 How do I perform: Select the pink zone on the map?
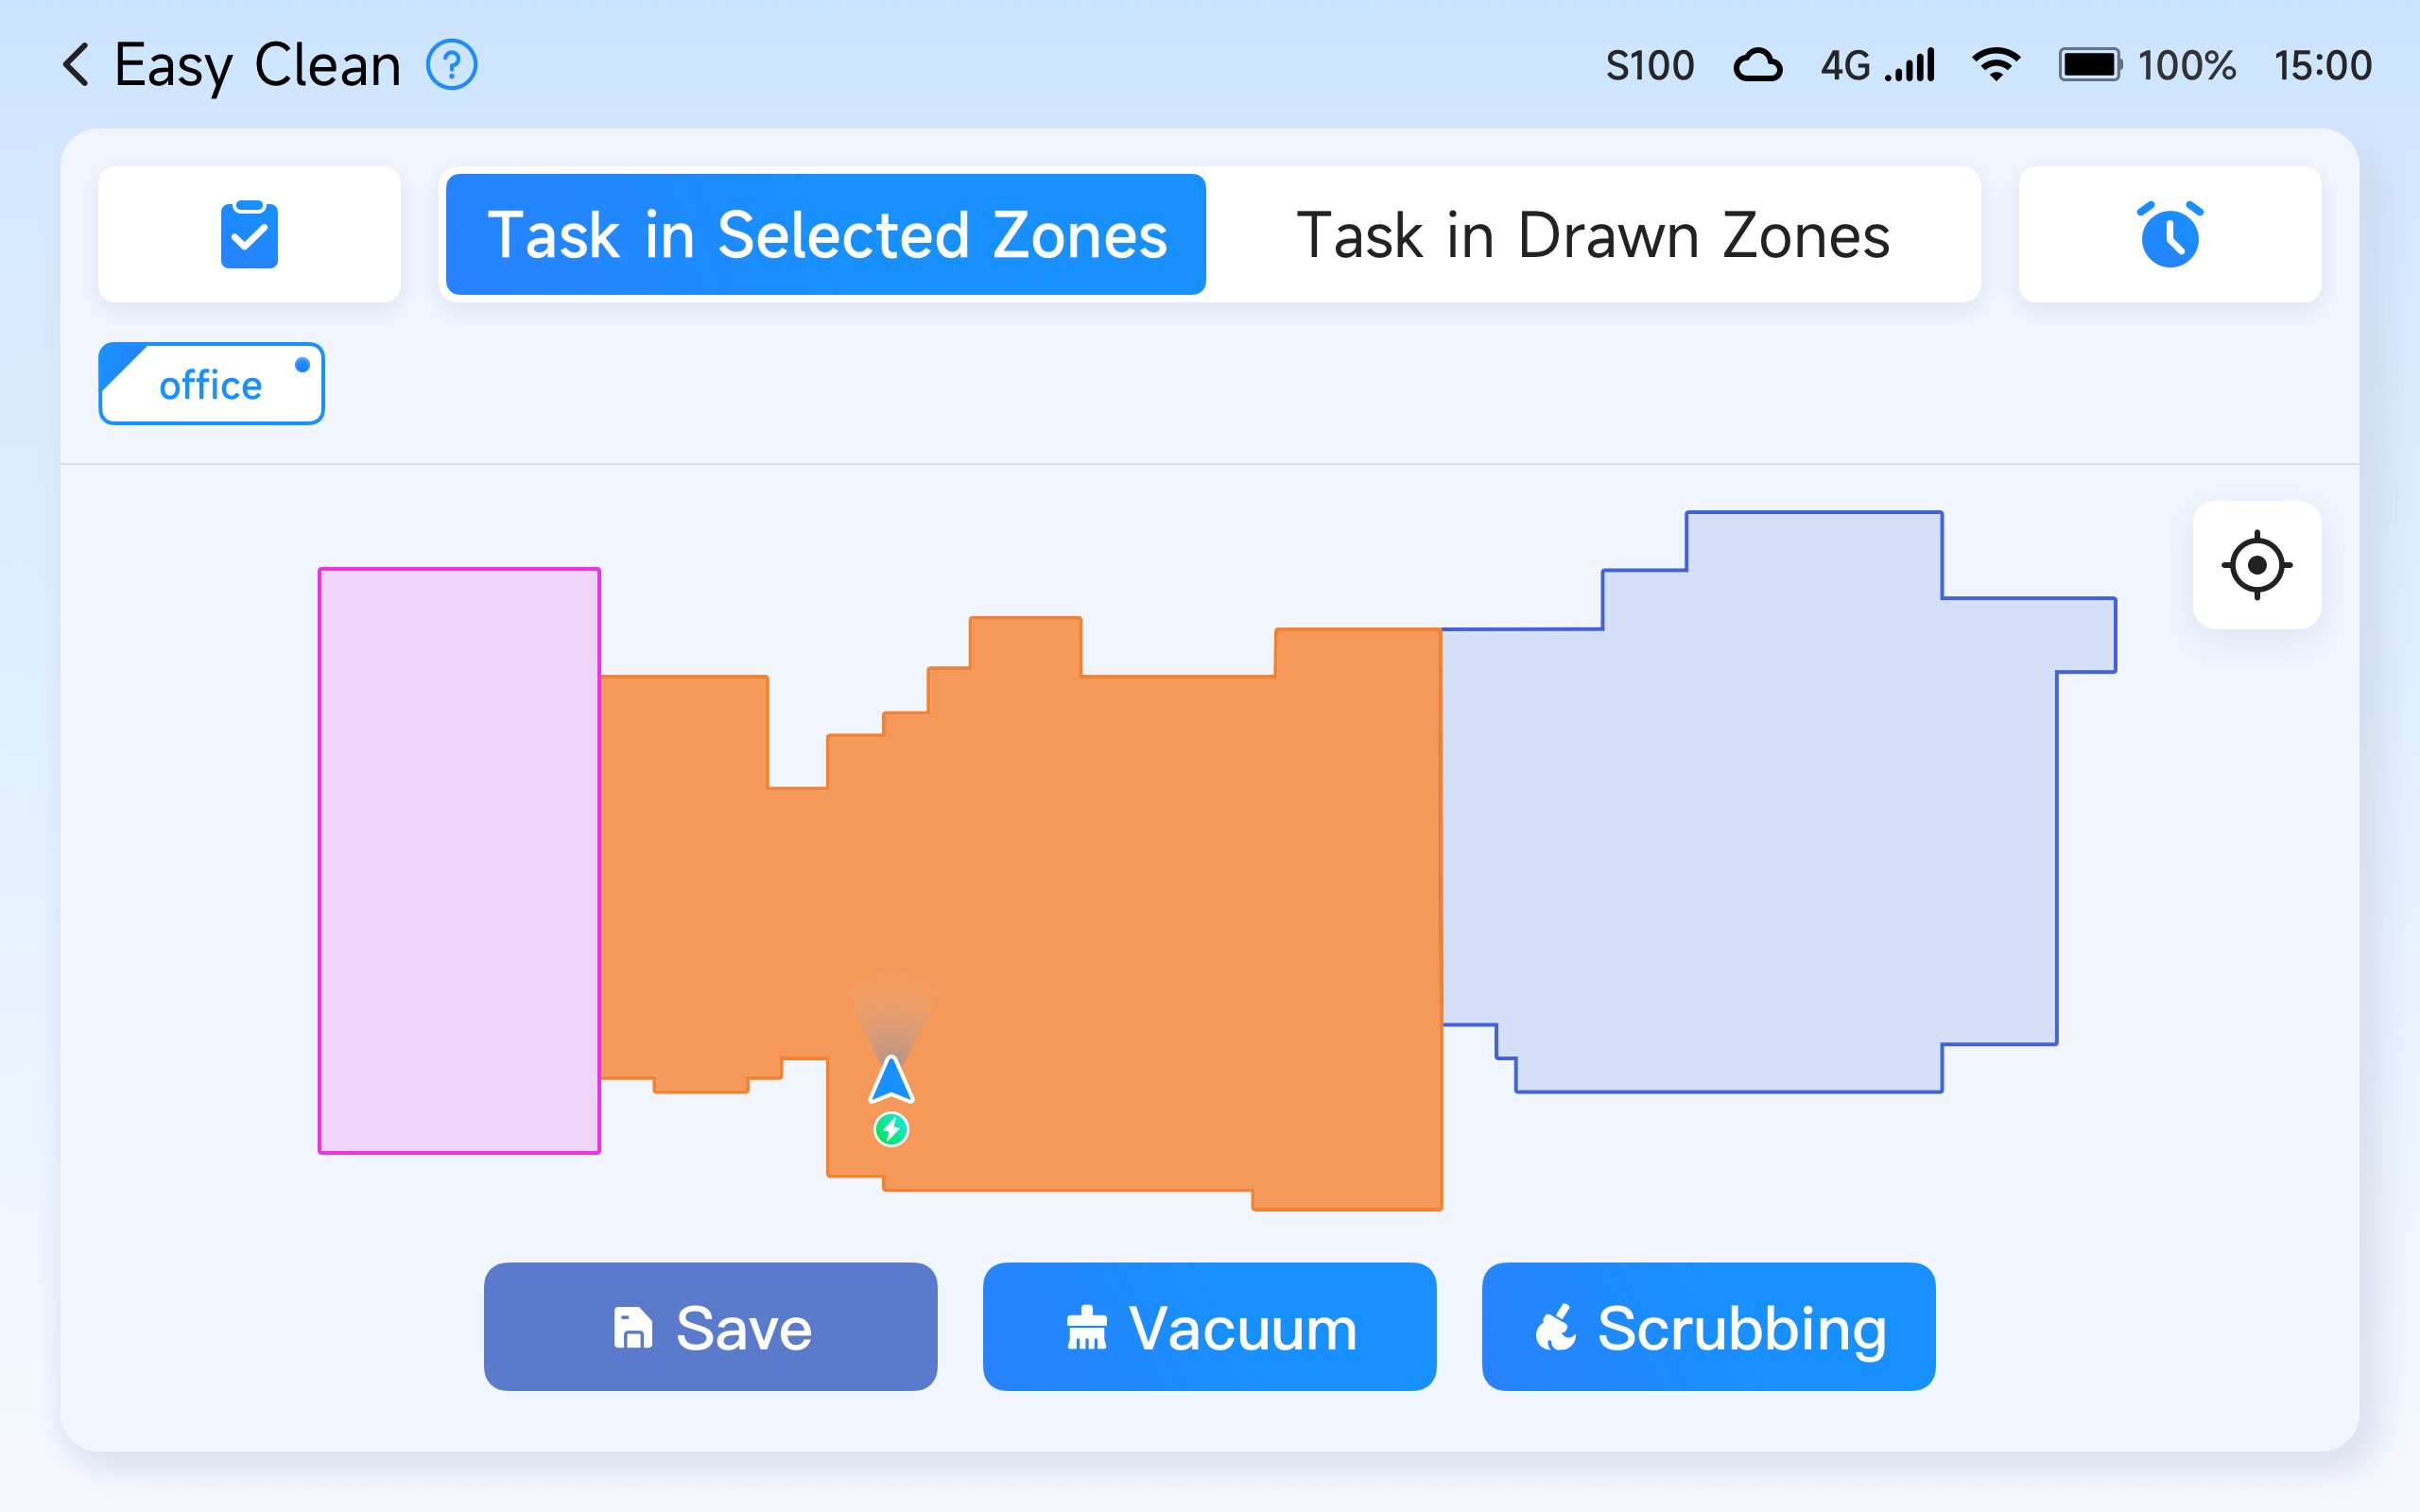click(x=459, y=860)
